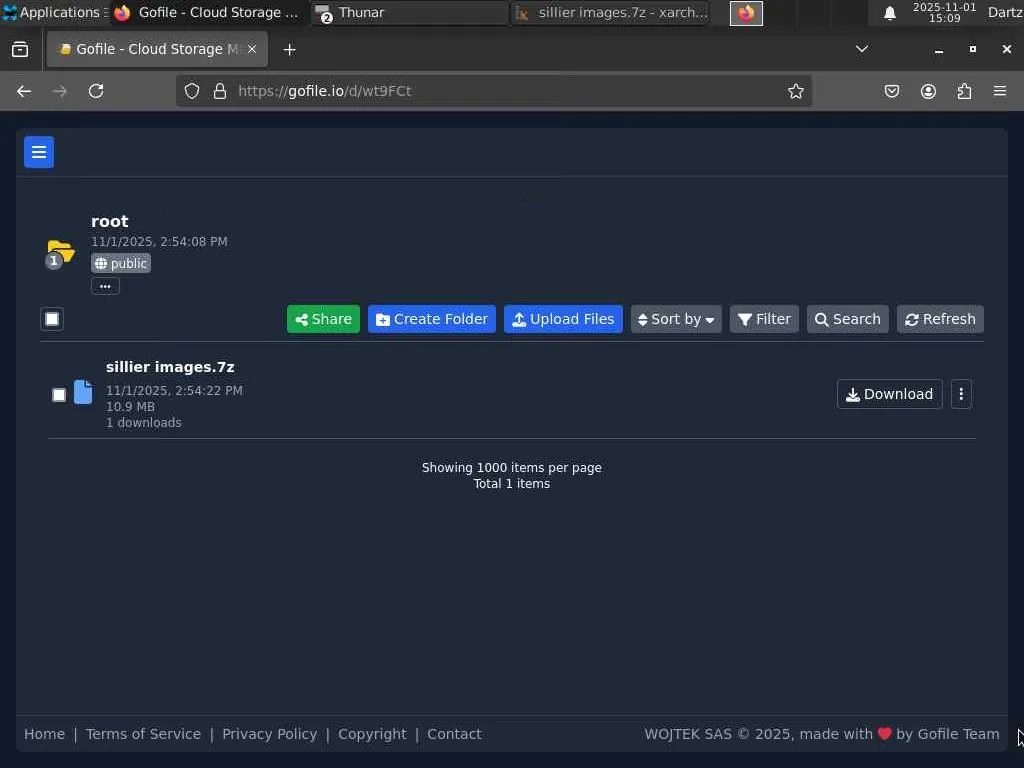Screen dimensions: 1024x768
Task: Switch to Gofile - Cloud Storage taskbar entry
Action: click(x=208, y=13)
